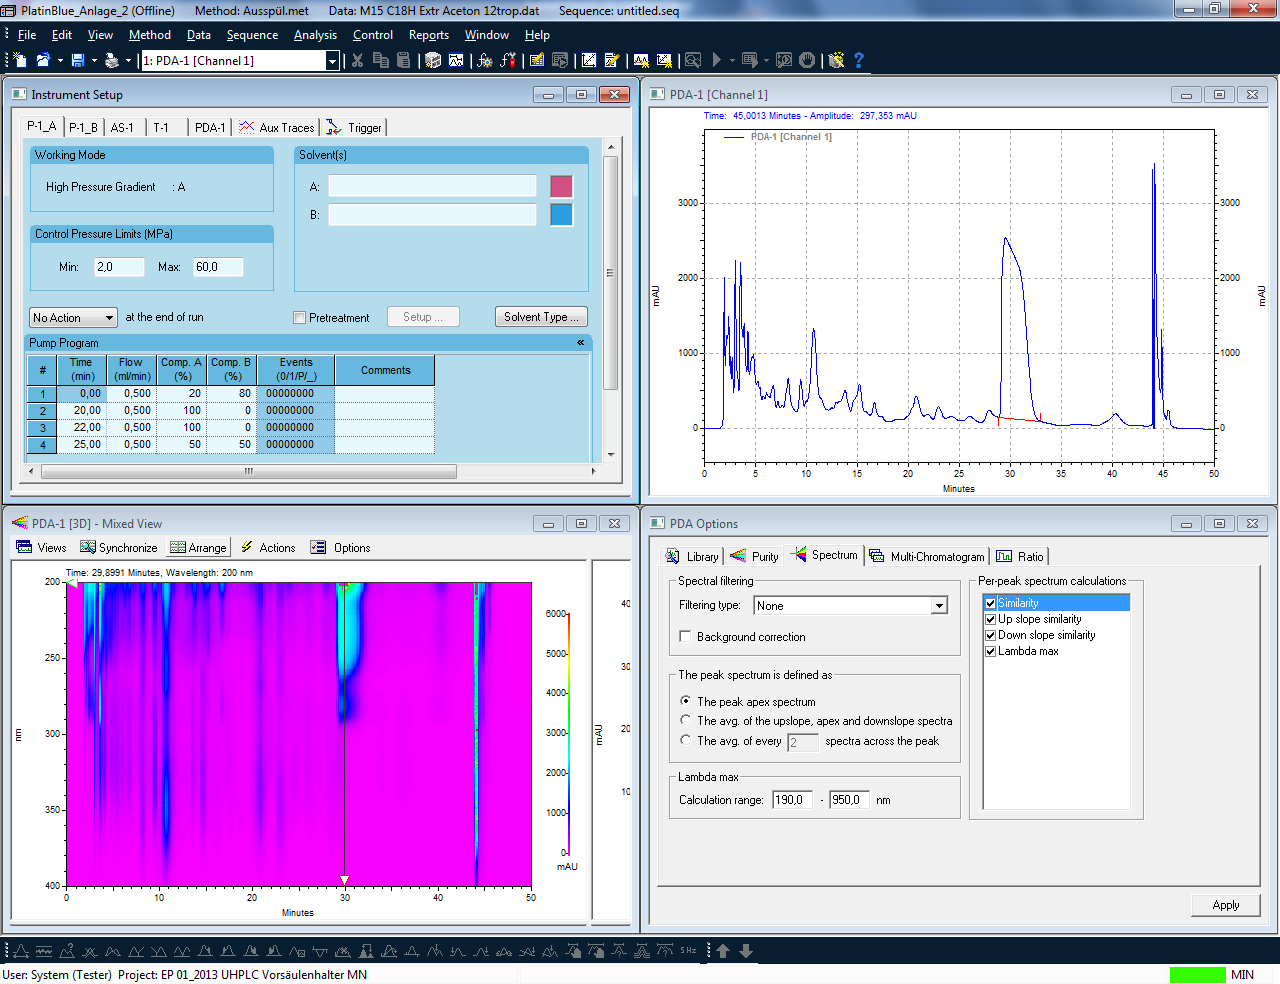Click the 5 Hz icon in bottom toolbar

pos(688,951)
